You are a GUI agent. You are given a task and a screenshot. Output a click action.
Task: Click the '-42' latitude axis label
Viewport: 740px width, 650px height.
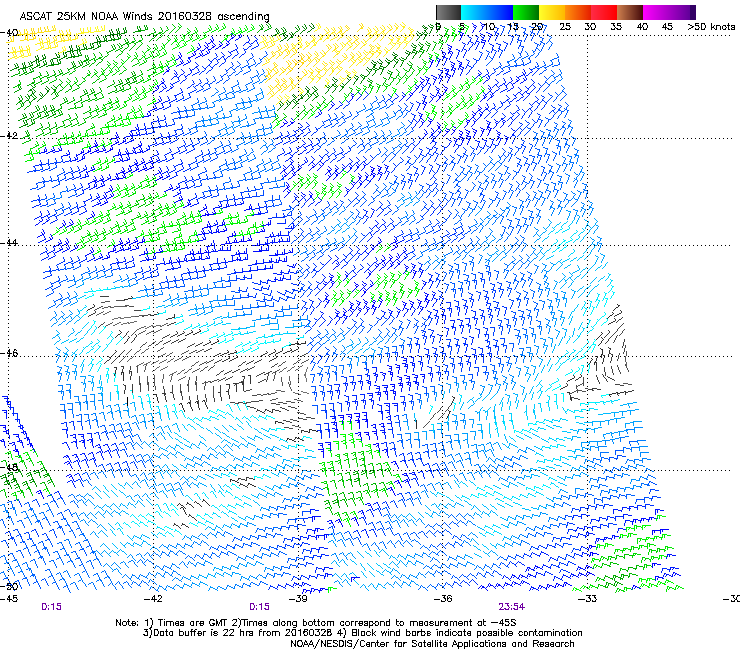9,135
